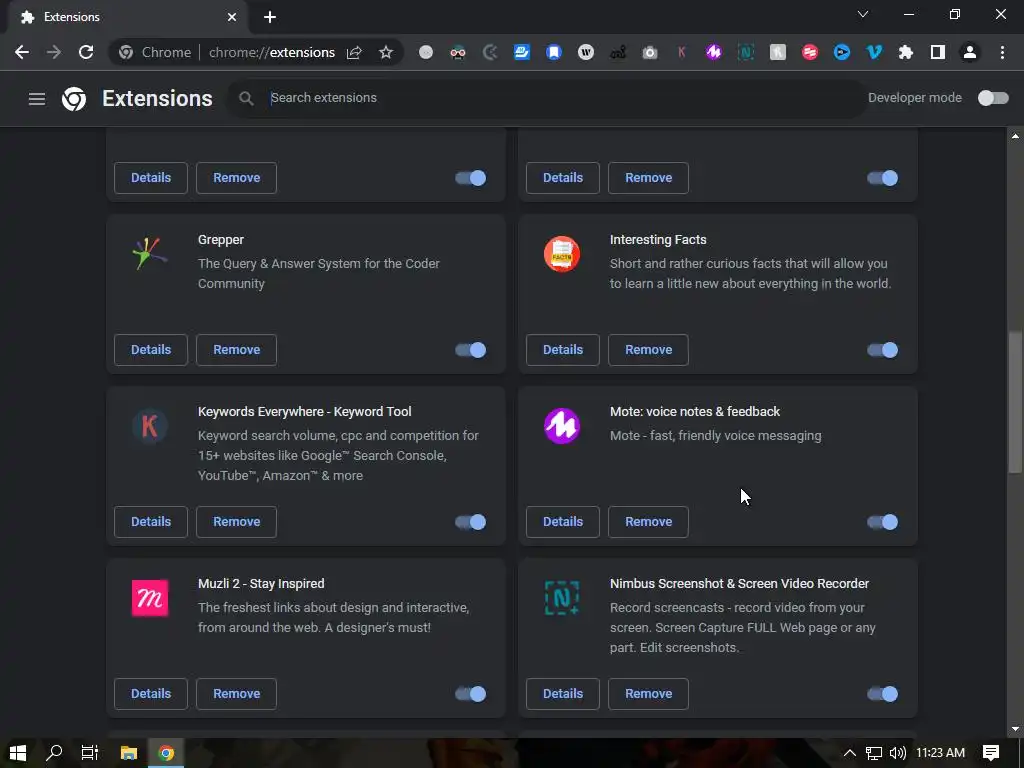Remove the Grepper extension

(x=236, y=350)
